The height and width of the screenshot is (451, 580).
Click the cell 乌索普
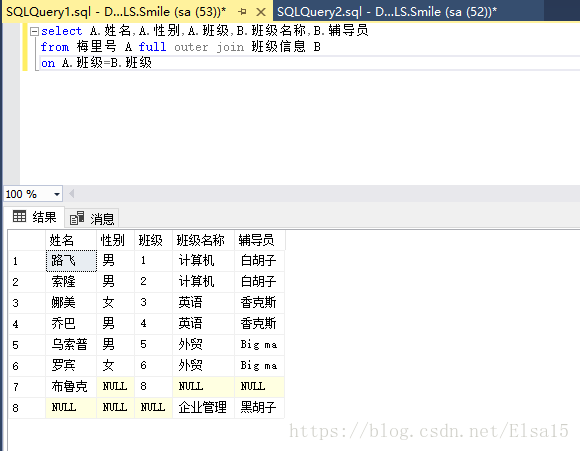[71, 345]
